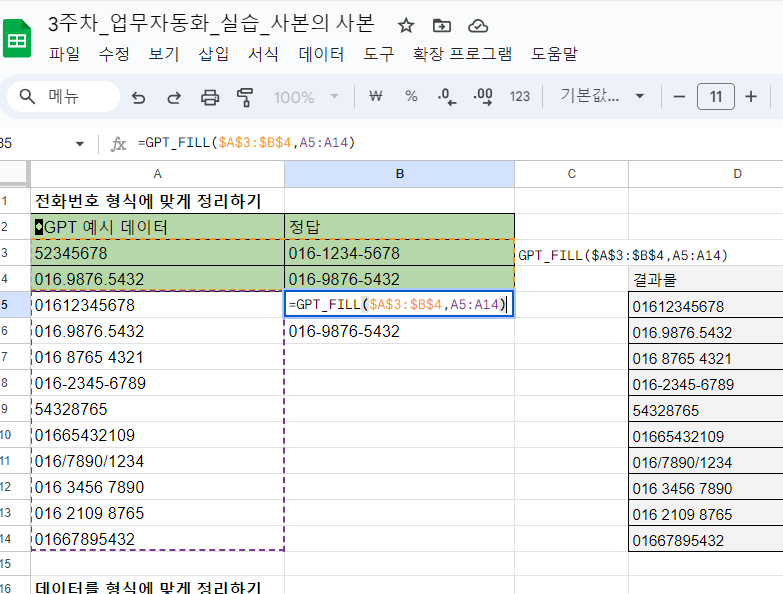783x594 pixels.
Task: Click cell A8 with 016-2345-6789
Action: click(x=157, y=383)
